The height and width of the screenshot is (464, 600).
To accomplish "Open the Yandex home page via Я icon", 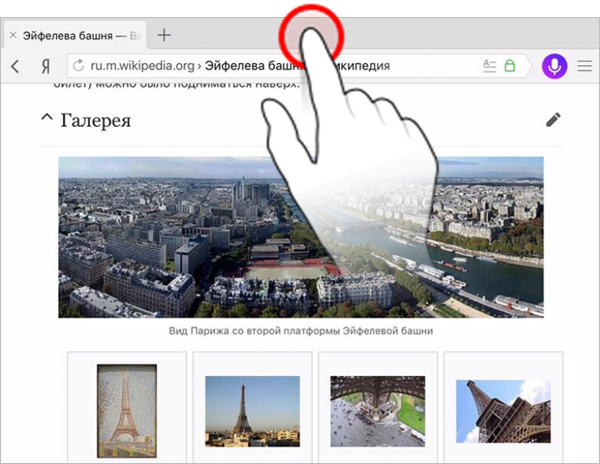I will click(x=46, y=67).
